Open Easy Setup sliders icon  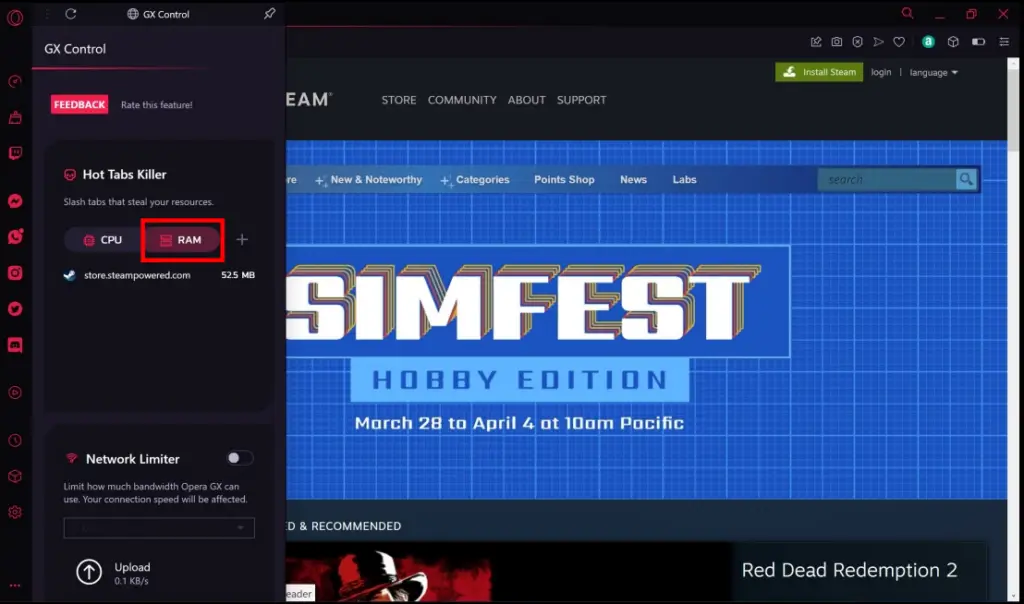[1004, 42]
